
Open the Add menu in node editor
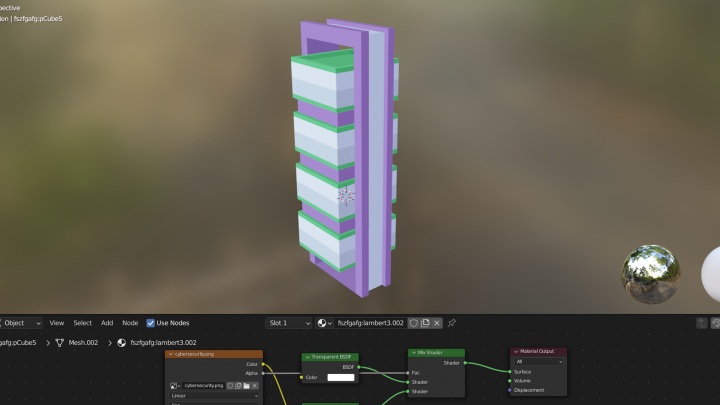[x=107, y=323]
